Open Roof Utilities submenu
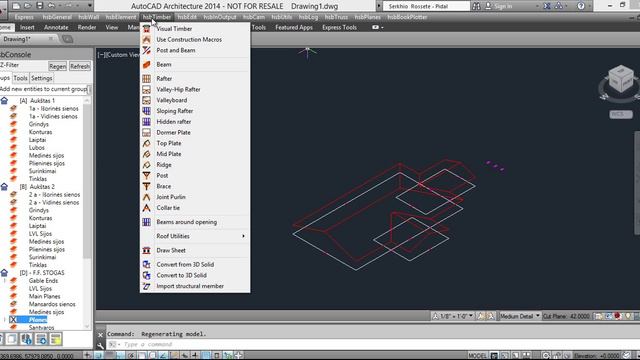Screen dimensions: 640x360 (x=195, y=236)
